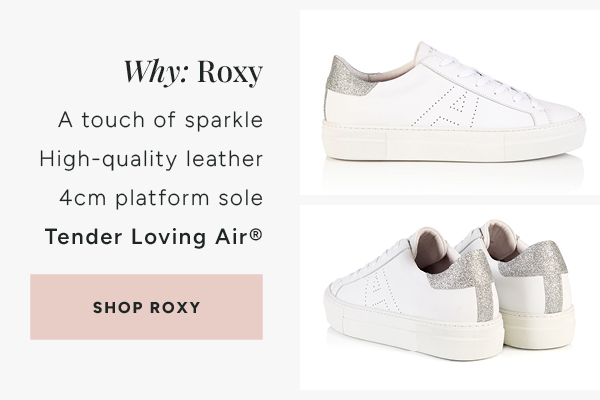Select the '4cm platform sole' line
The width and height of the screenshot is (600, 400).
(x=161, y=198)
